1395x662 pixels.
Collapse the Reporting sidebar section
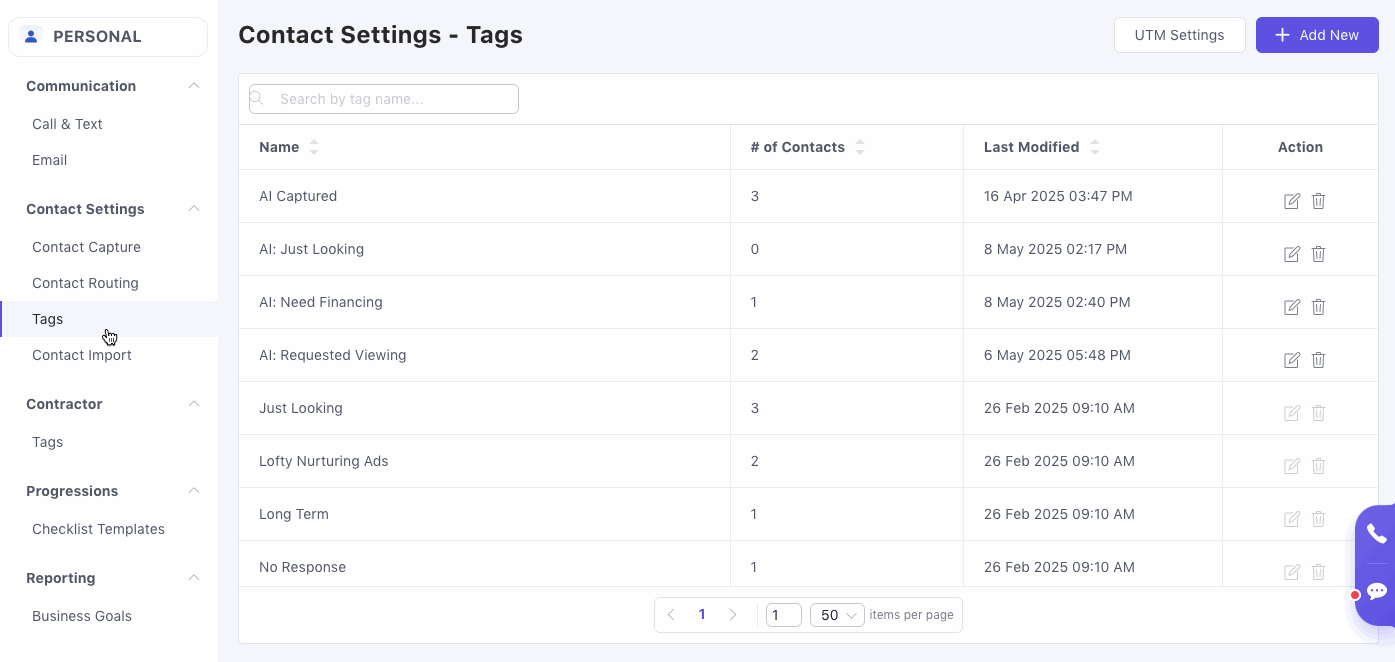click(x=194, y=578)
